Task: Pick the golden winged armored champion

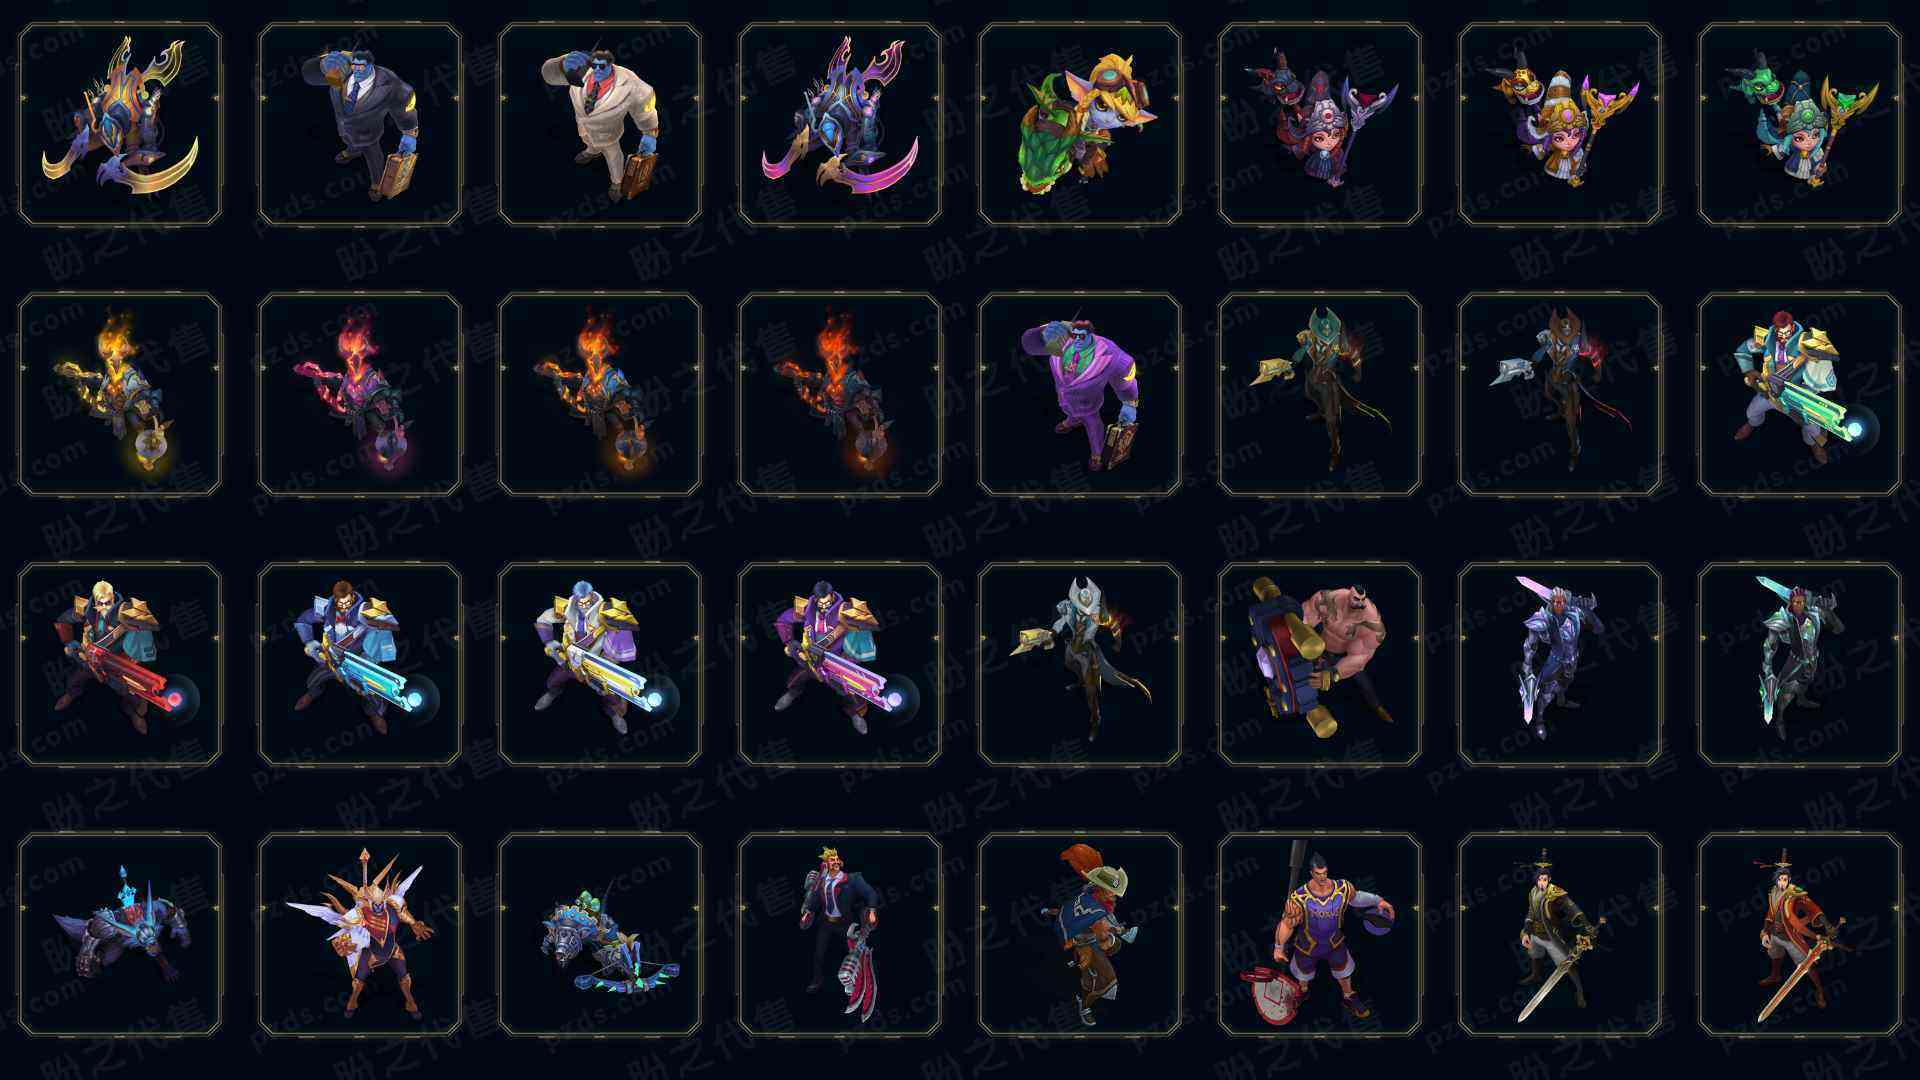Action: click(360, 934)
